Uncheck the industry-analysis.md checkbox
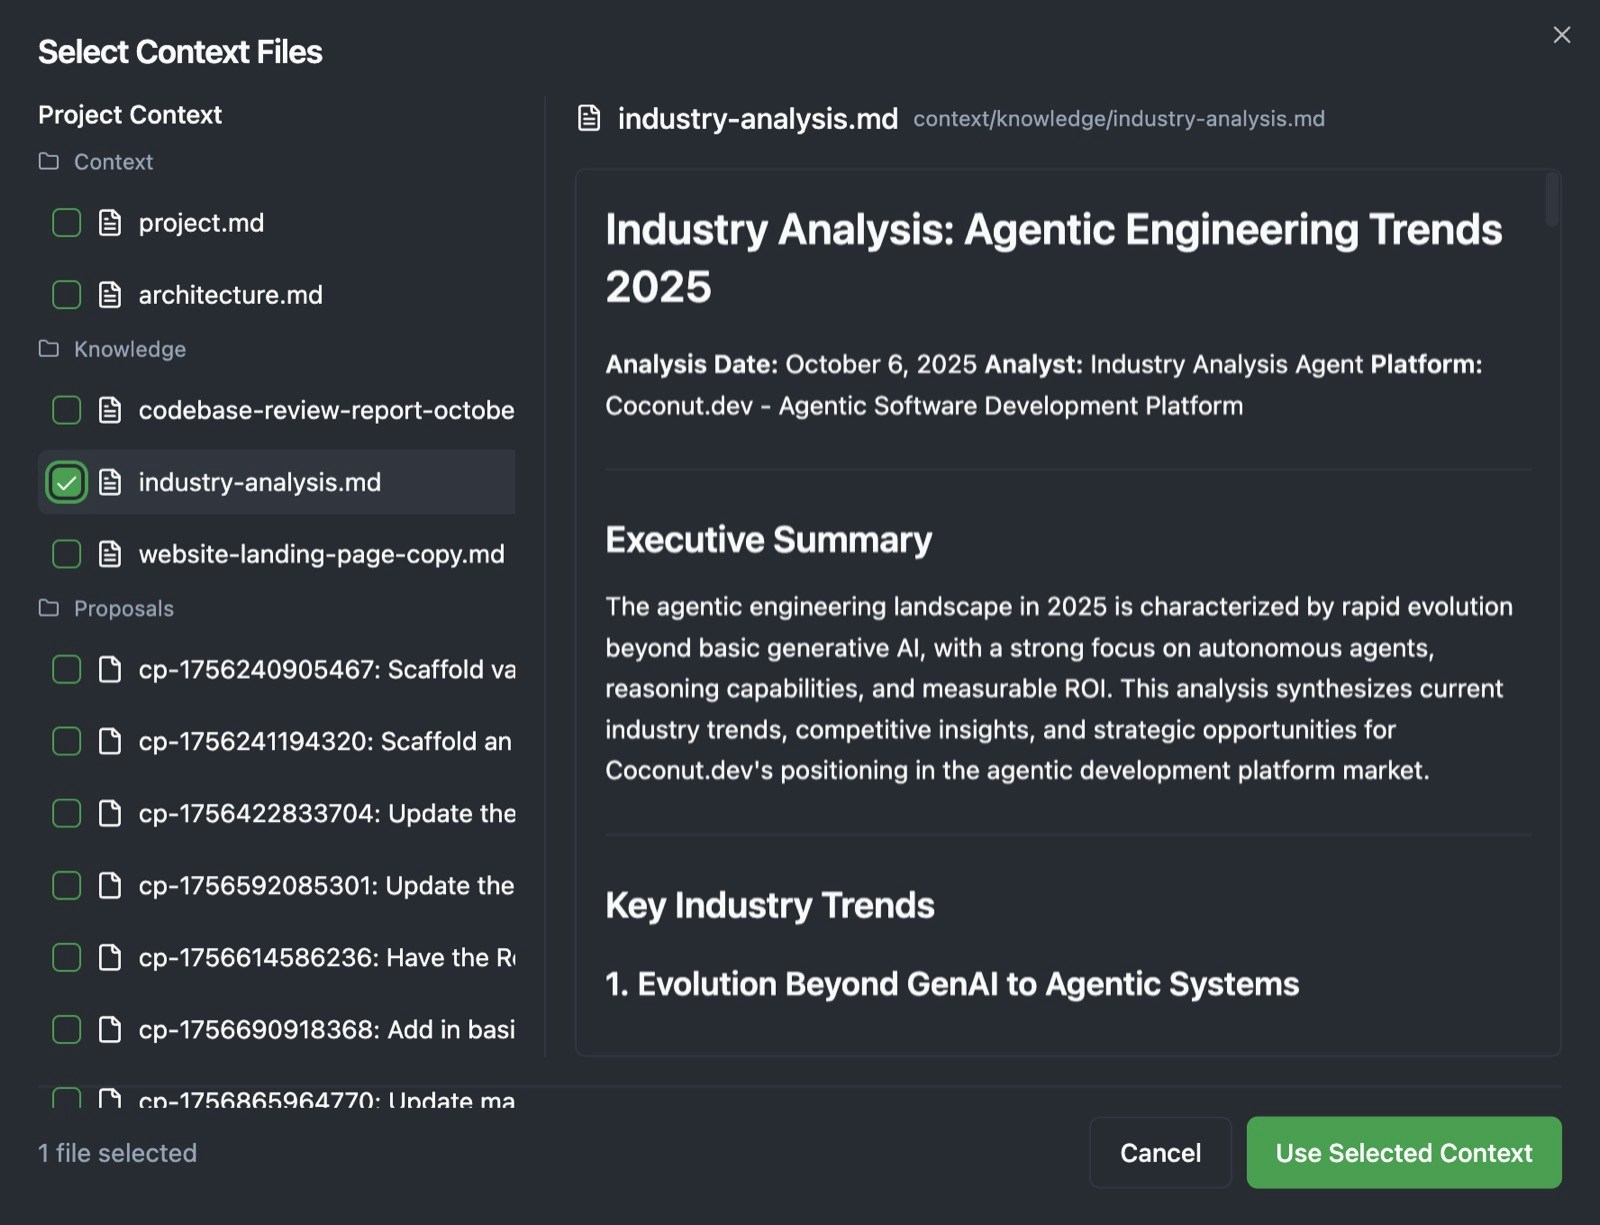1600x1225 pixels. click(x=66, y=483)
